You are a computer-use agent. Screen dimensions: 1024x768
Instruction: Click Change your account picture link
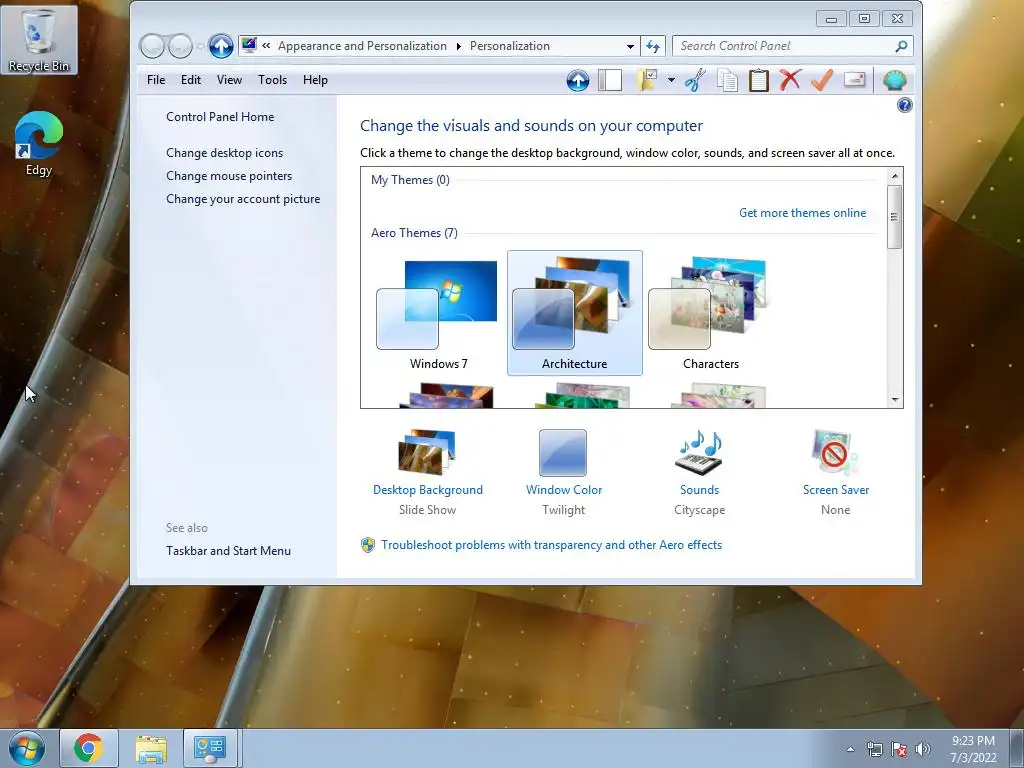[x=243, y=199]
